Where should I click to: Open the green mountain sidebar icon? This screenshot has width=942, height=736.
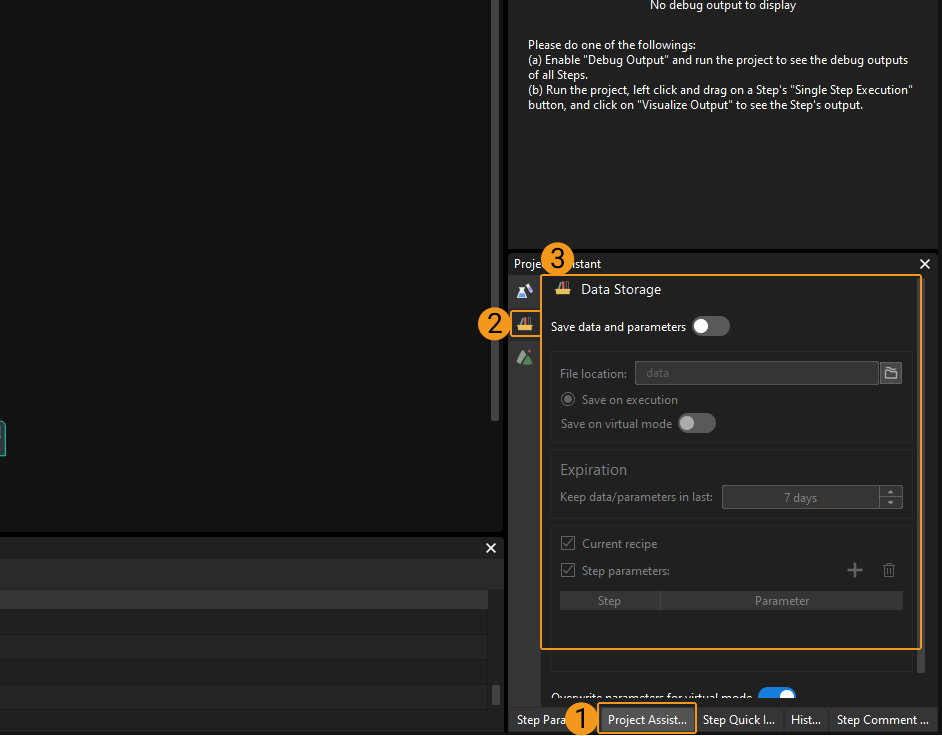pos(524,357)
